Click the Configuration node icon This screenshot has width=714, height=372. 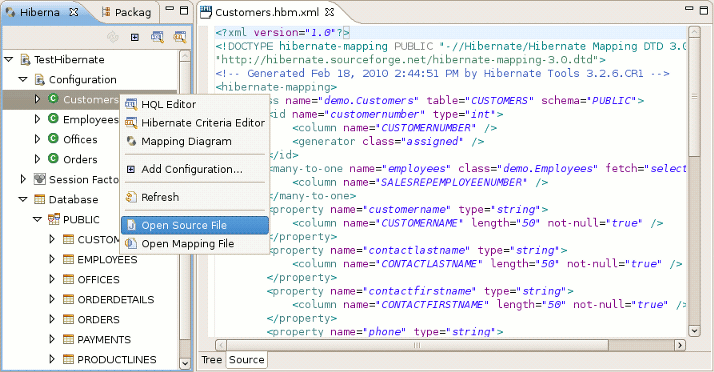point(40,80)
